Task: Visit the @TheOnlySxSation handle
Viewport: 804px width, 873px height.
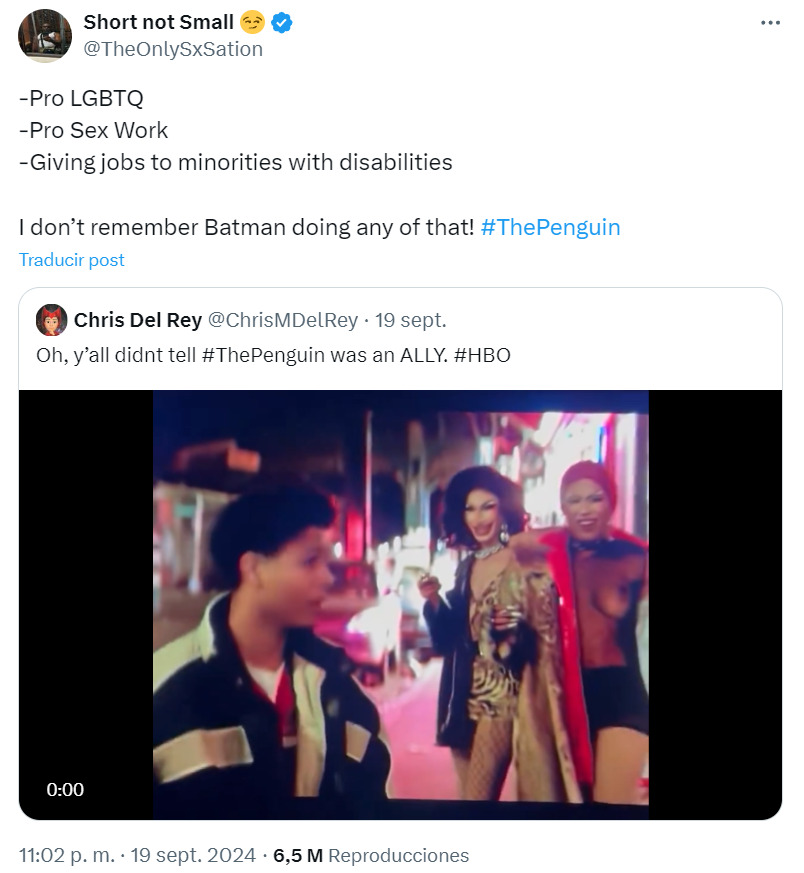Action: 173,48
